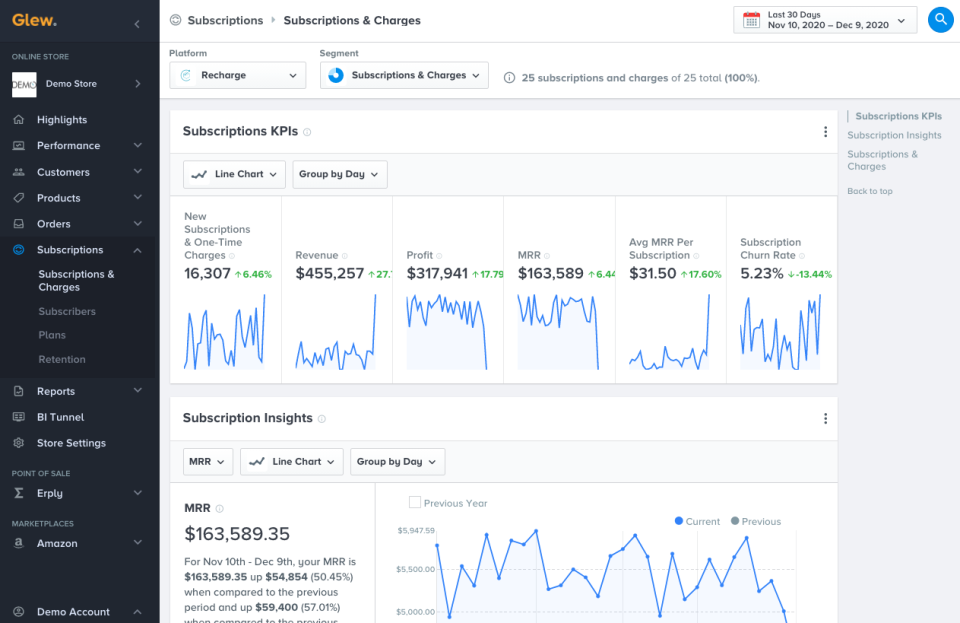Open the Plans page under Subscriptions
960x623 pixels.
[x=52, y=335]
